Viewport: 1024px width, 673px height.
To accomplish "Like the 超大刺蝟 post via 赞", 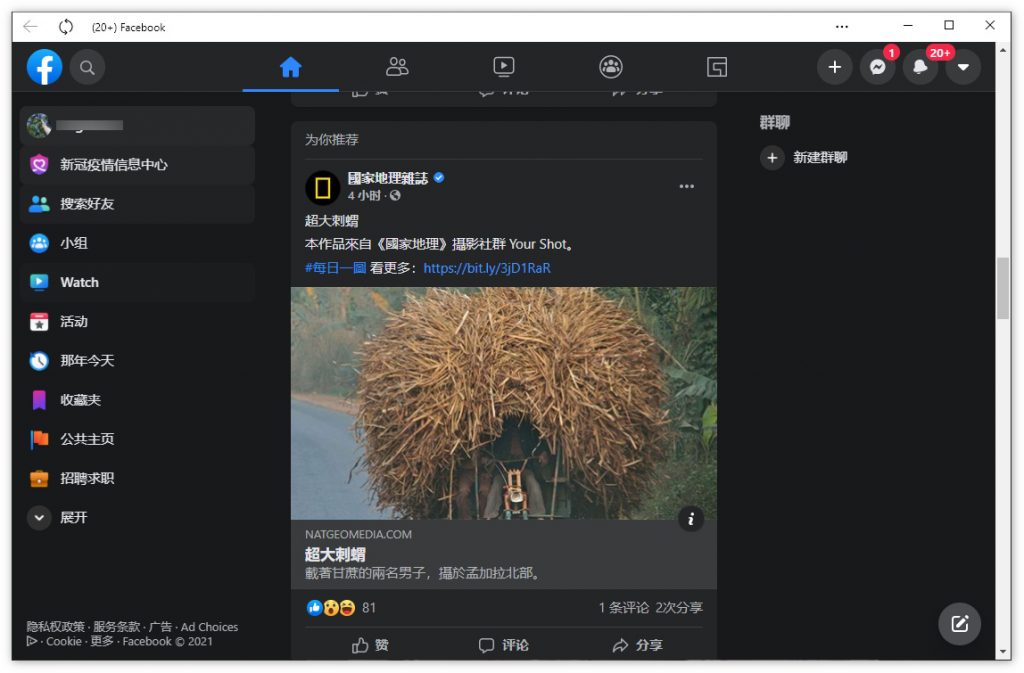I will [x=370, y=645].
